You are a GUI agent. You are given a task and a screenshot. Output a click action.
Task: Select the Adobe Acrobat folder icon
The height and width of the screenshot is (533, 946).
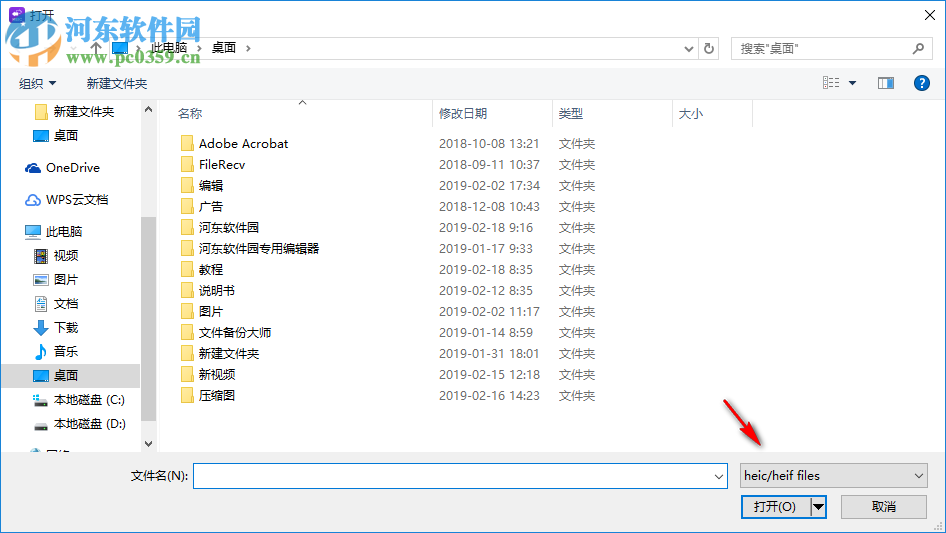[x=188, y=144]
